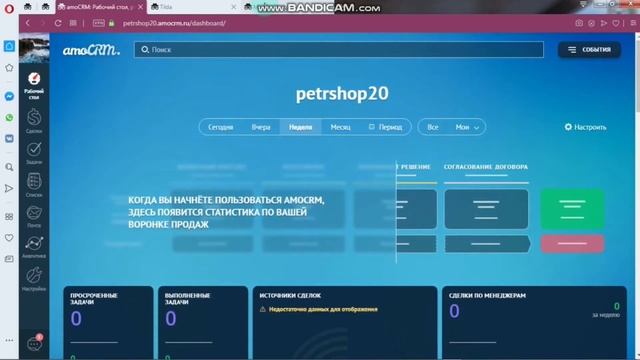
Task: Take snapshot with camera icon in toolbar
Action: coord(579,23)
